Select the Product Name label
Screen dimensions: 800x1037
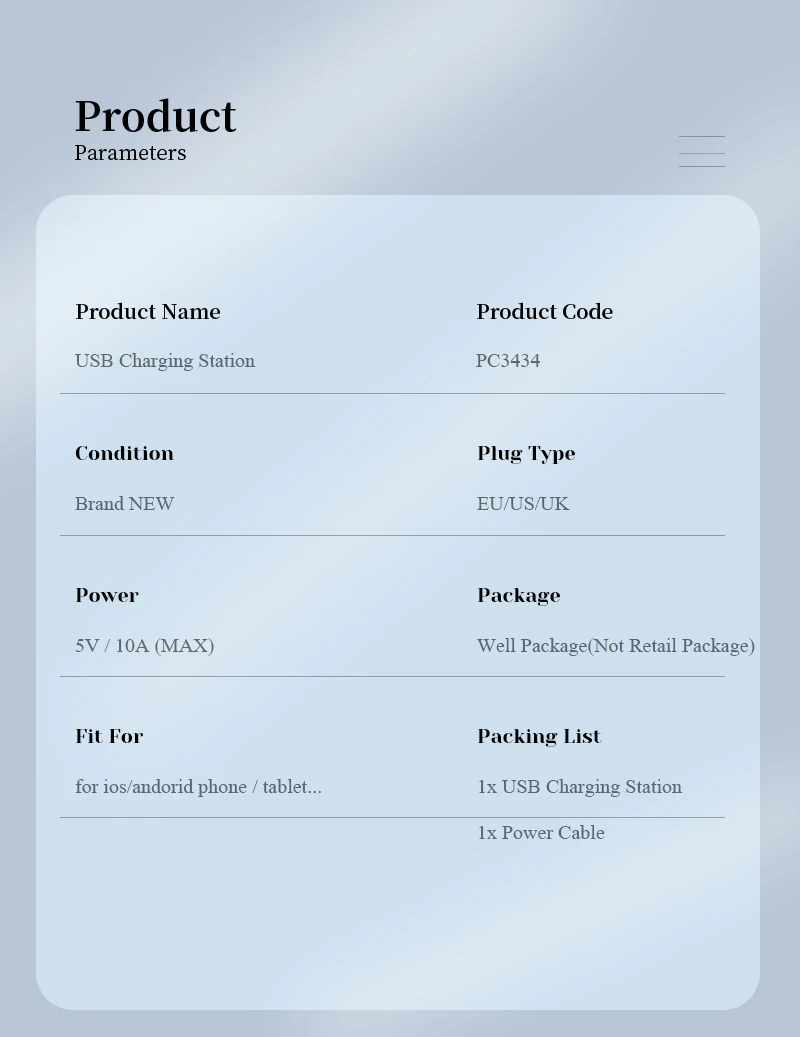coord(148,311)
